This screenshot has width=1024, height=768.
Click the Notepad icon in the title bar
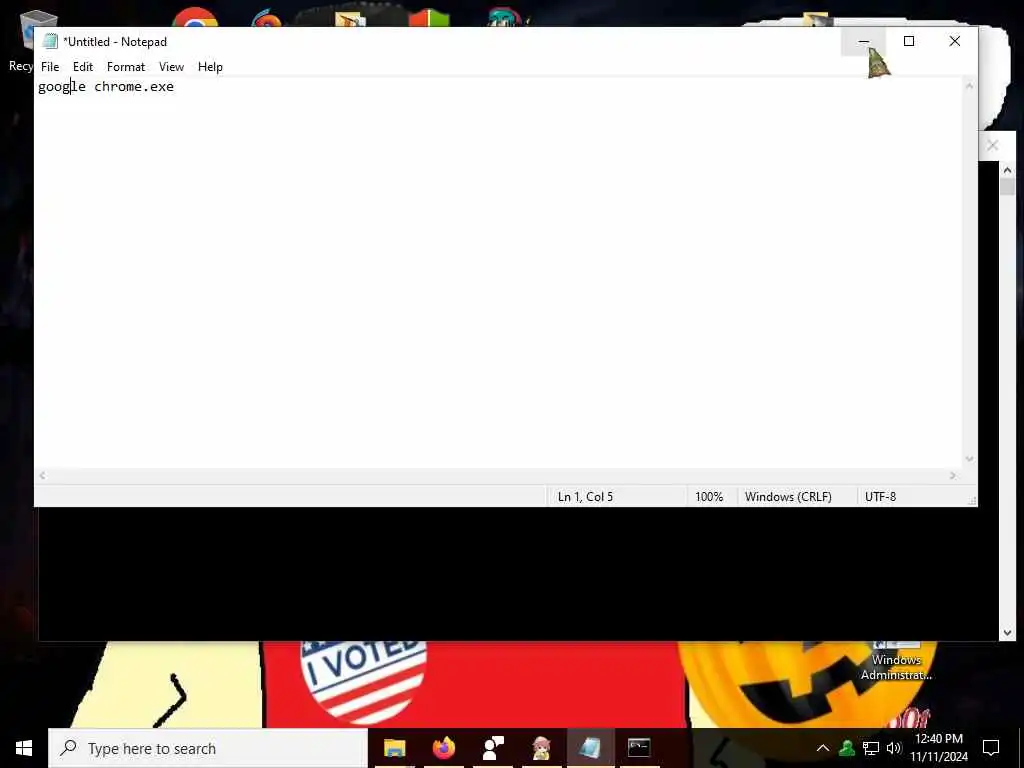50,42
